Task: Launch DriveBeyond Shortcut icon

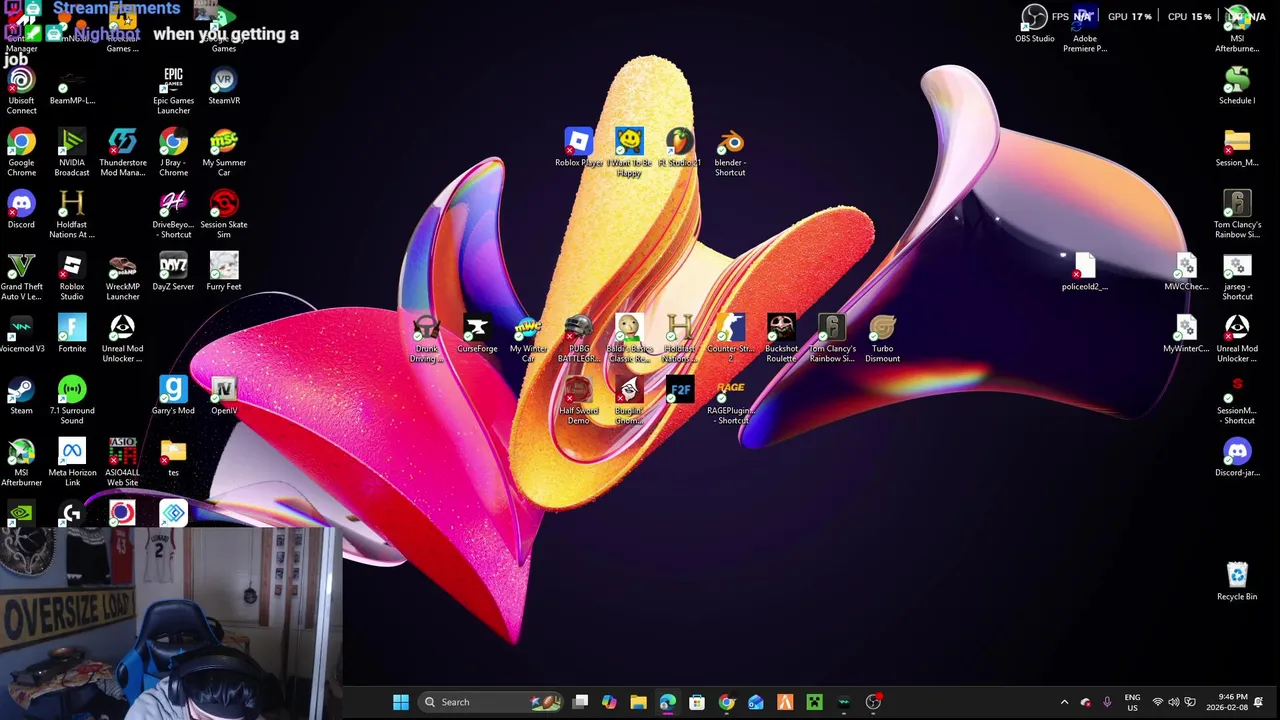Action: coord(173,214)
